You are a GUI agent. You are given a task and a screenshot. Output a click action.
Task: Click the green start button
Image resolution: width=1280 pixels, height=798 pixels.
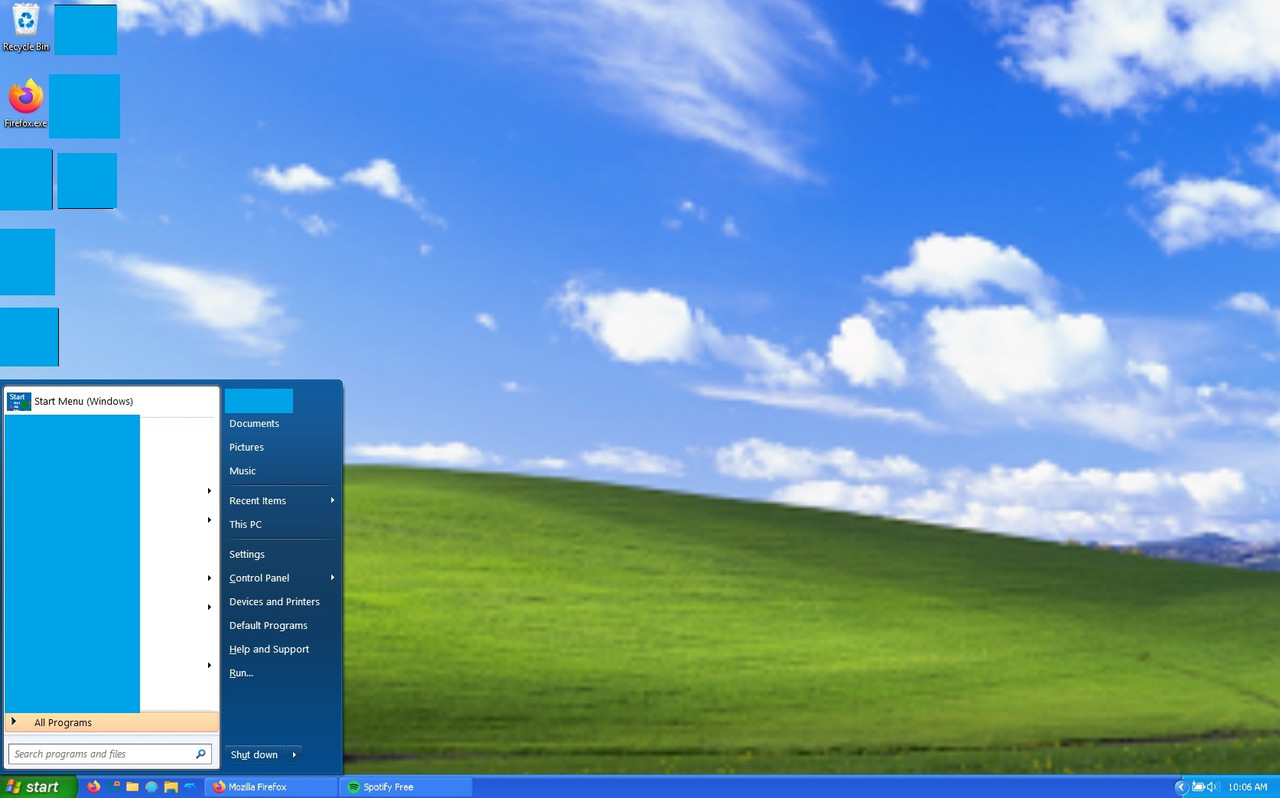point(38,787)
